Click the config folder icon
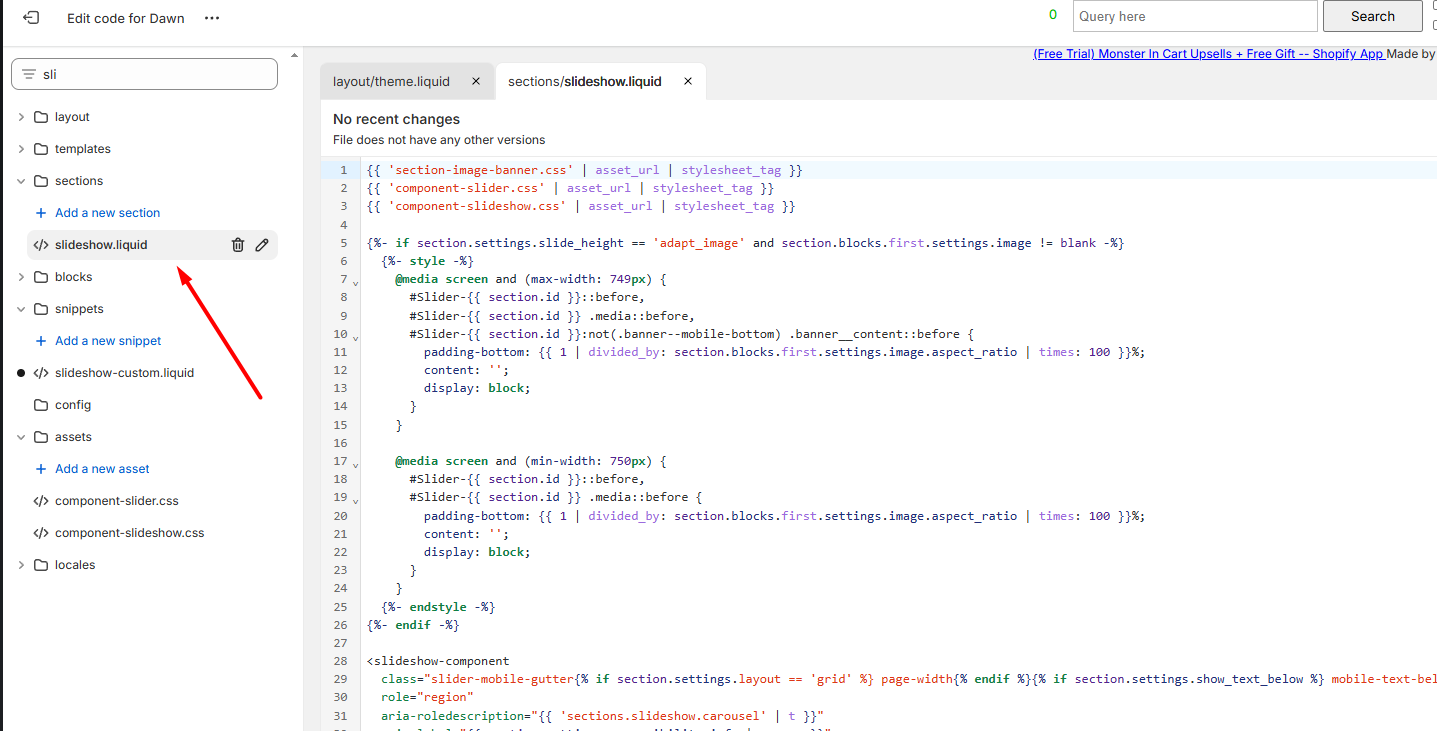 coord(41,405)
